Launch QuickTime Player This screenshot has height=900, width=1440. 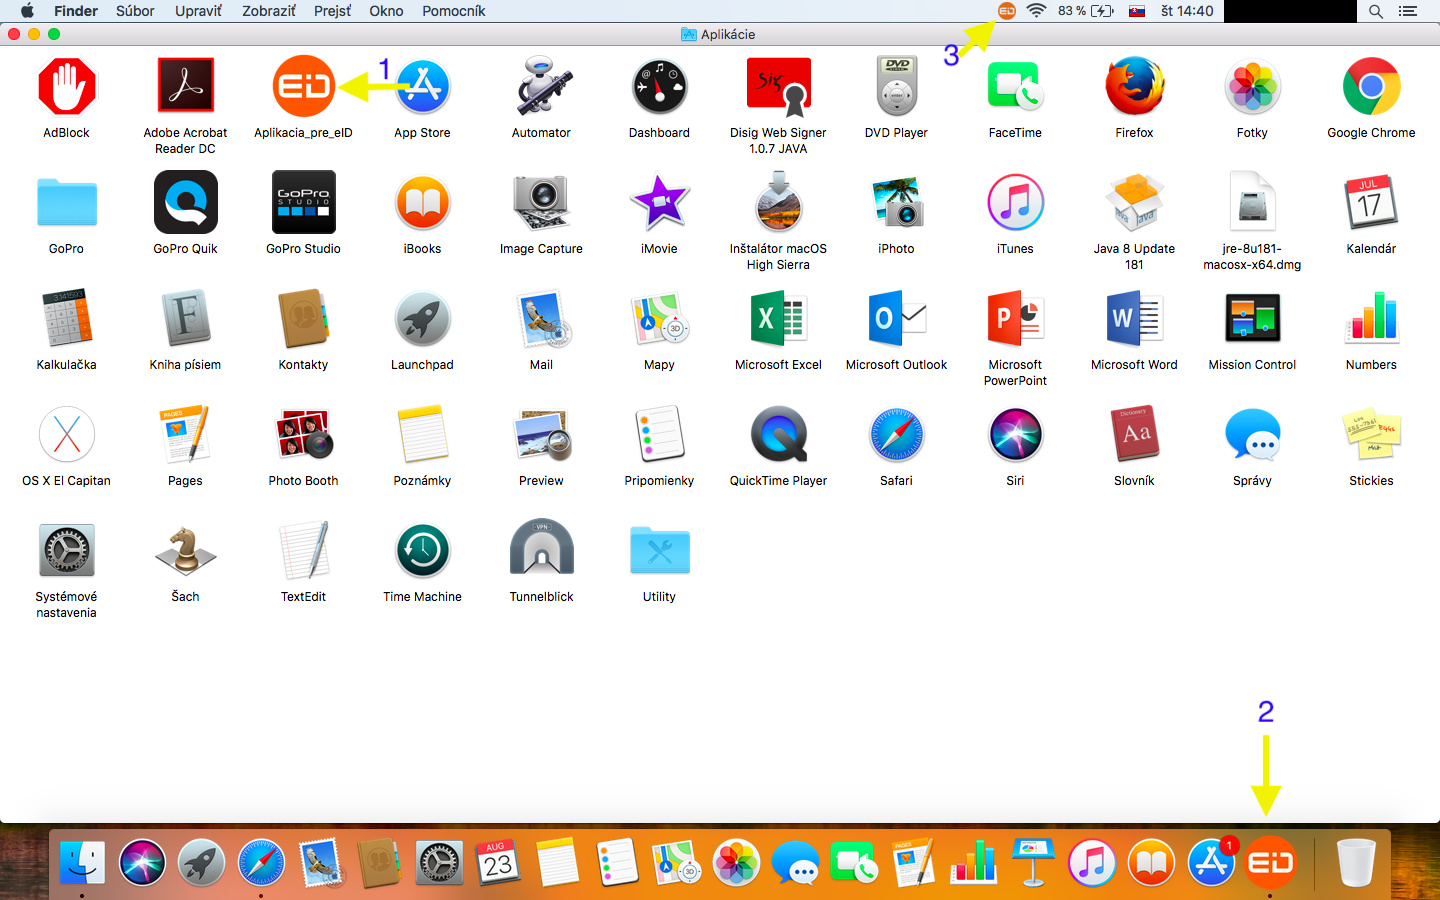click(778, 435)
